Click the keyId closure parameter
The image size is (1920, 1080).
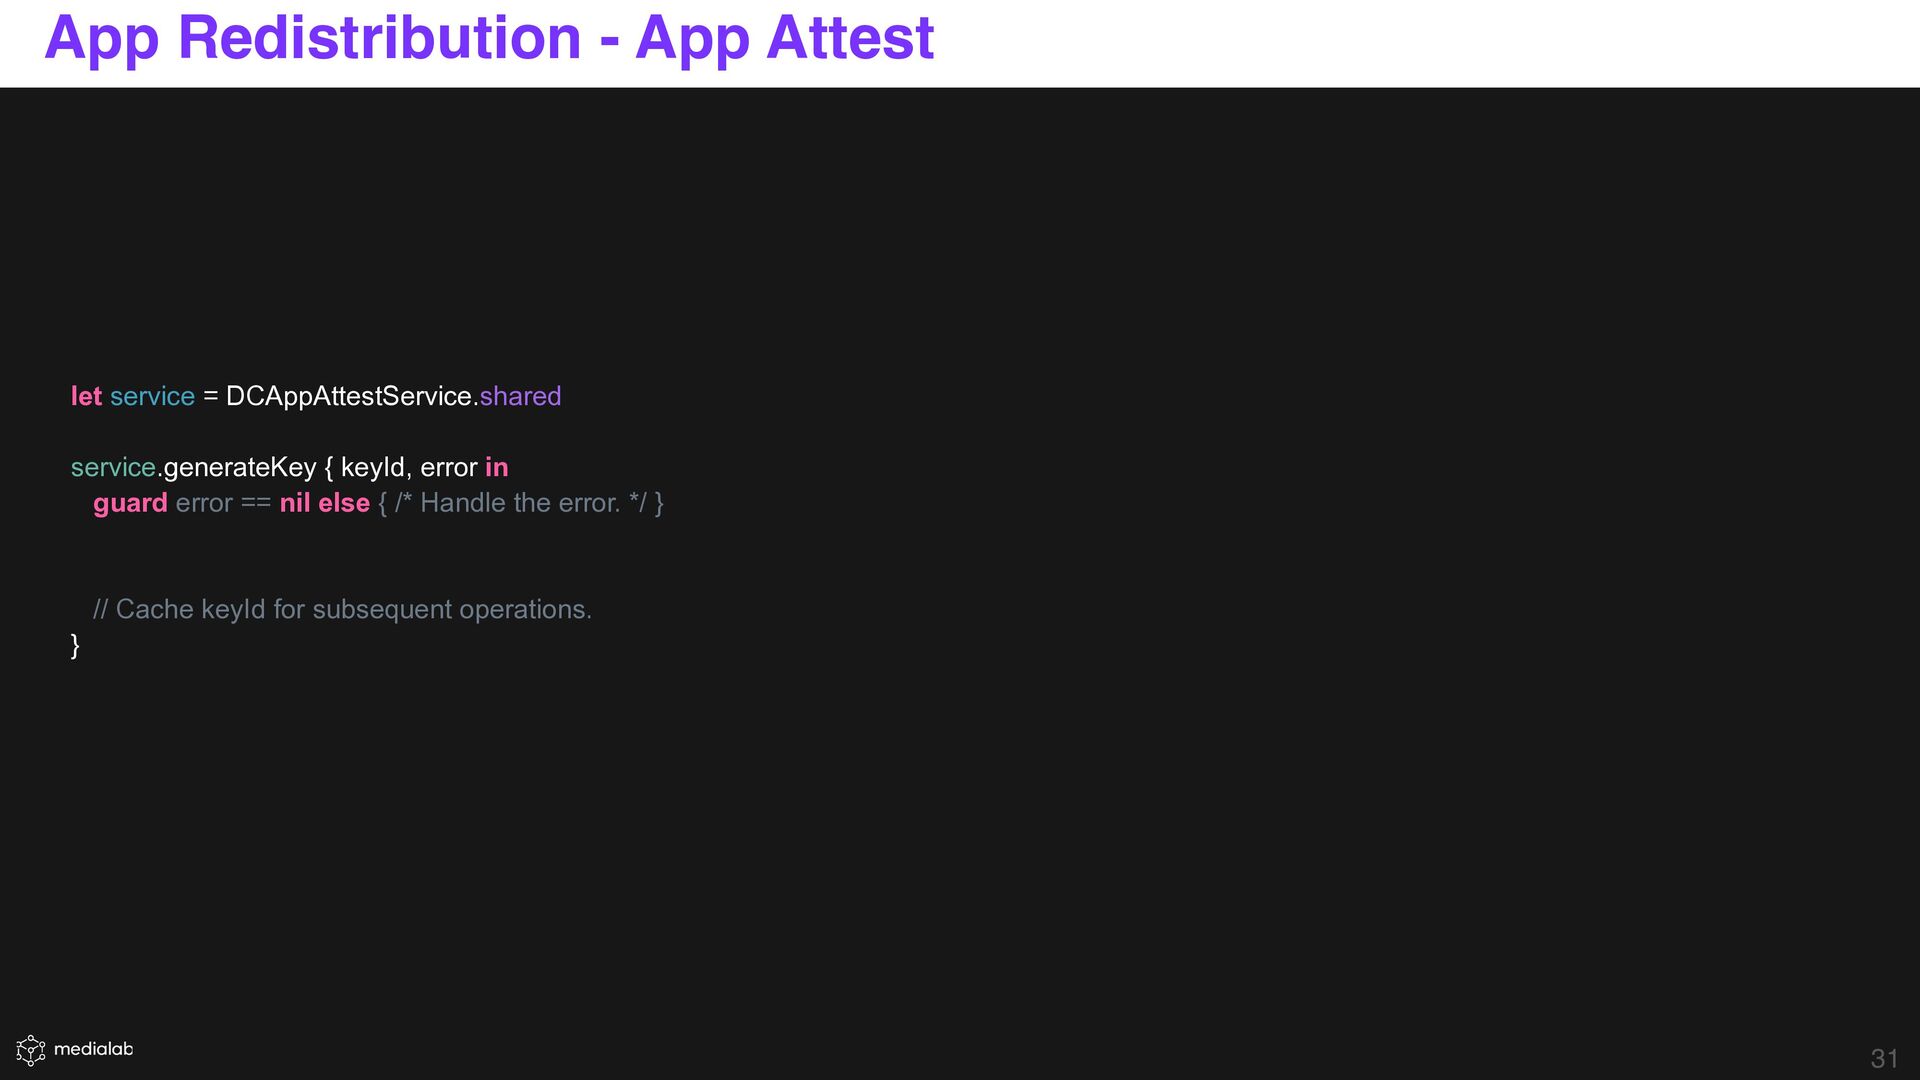[x=372, y=467]
